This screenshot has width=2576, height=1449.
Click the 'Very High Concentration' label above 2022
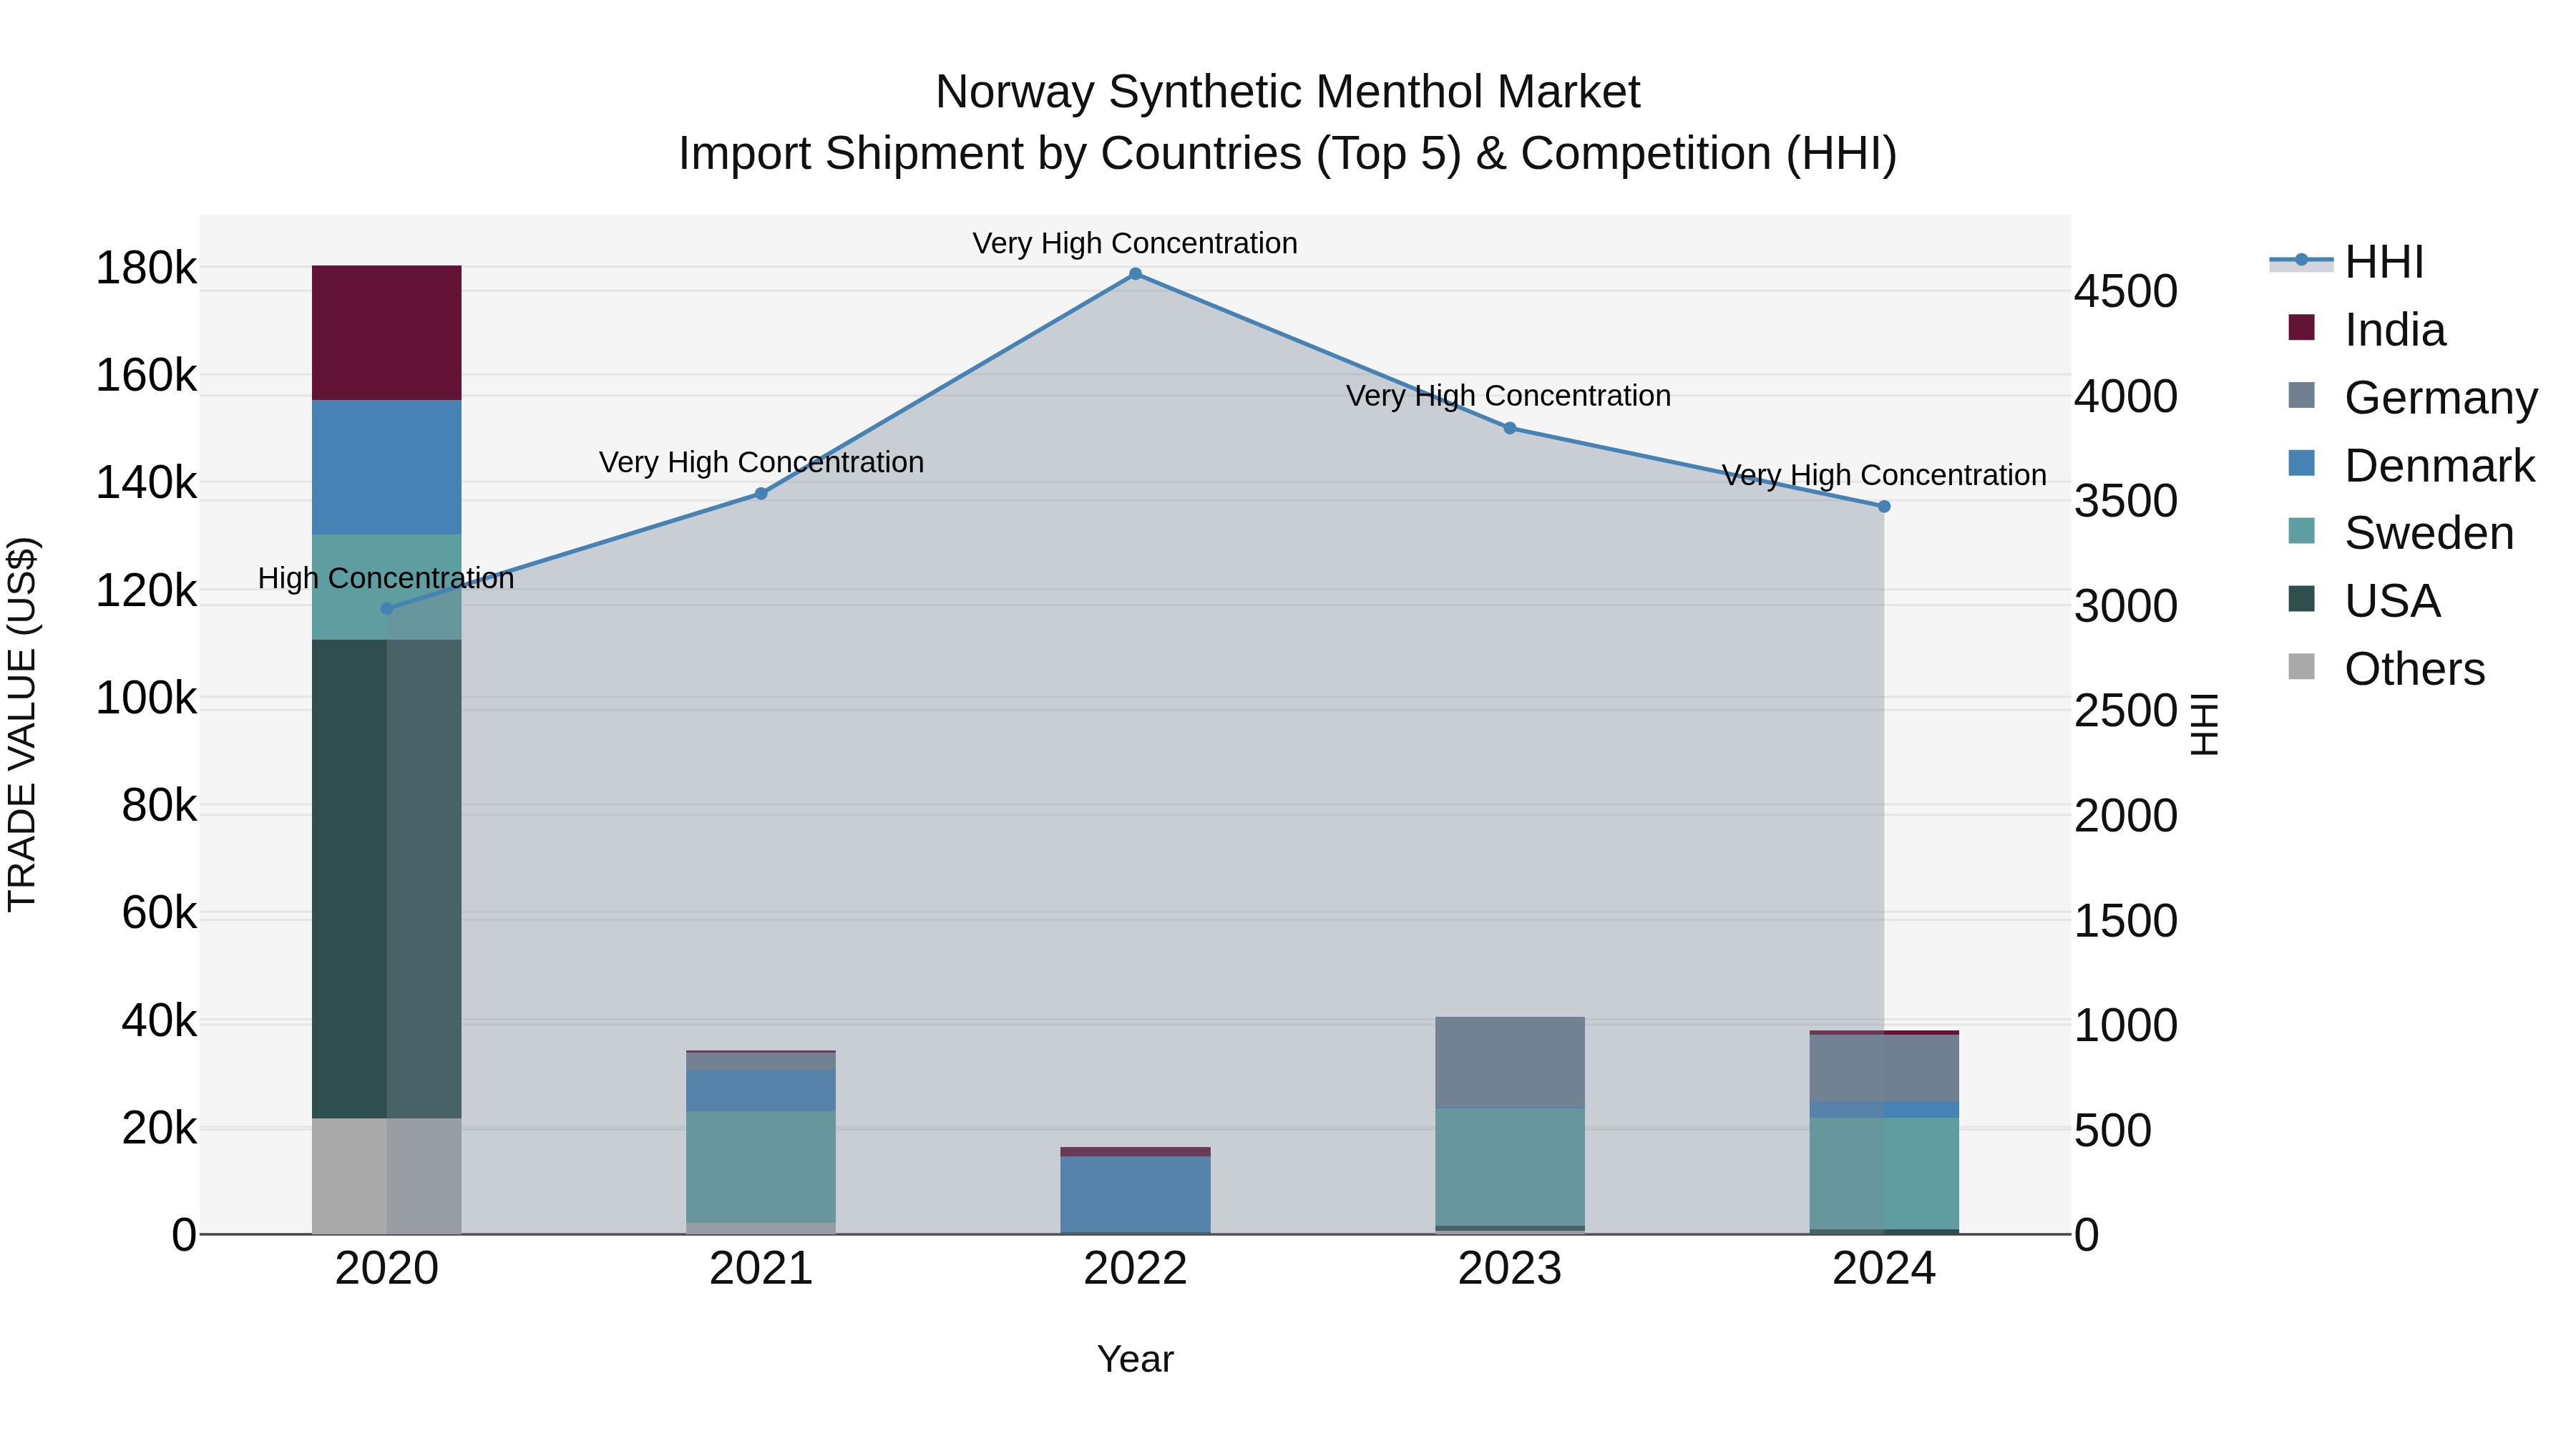click(x=1135, y=243)
